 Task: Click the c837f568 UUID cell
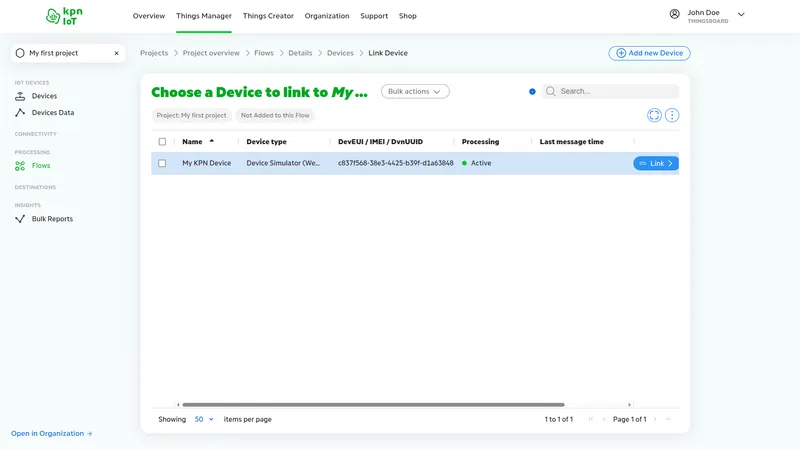[395, 163]
